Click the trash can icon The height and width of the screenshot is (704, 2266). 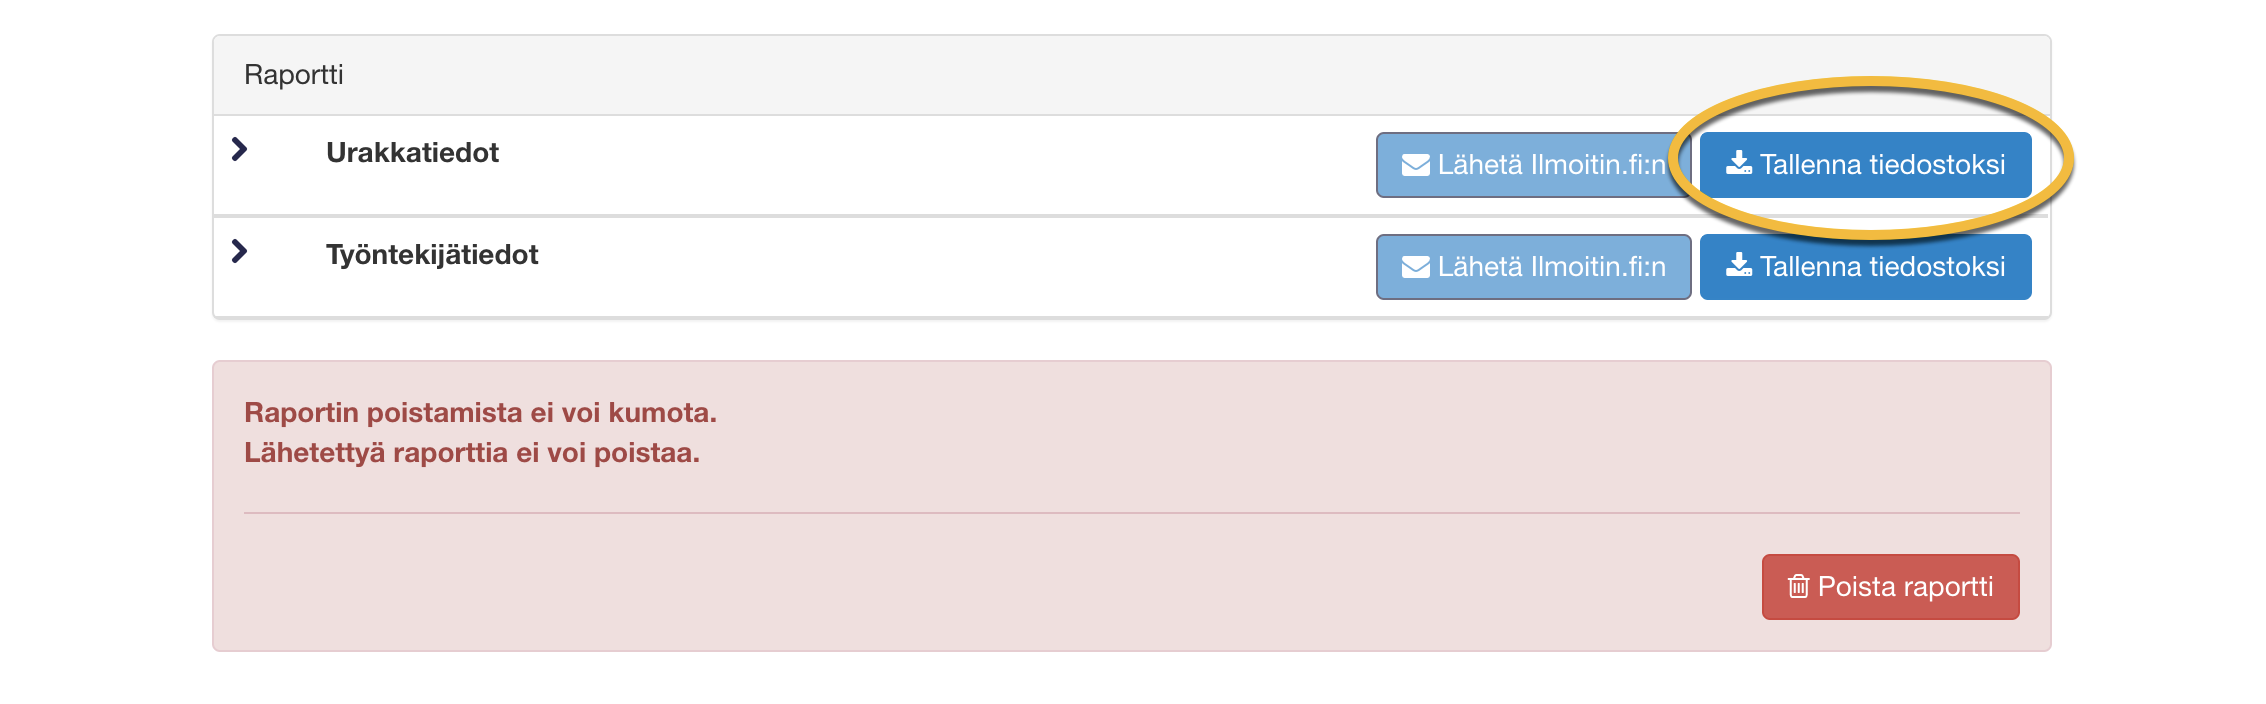(1798, 586)
